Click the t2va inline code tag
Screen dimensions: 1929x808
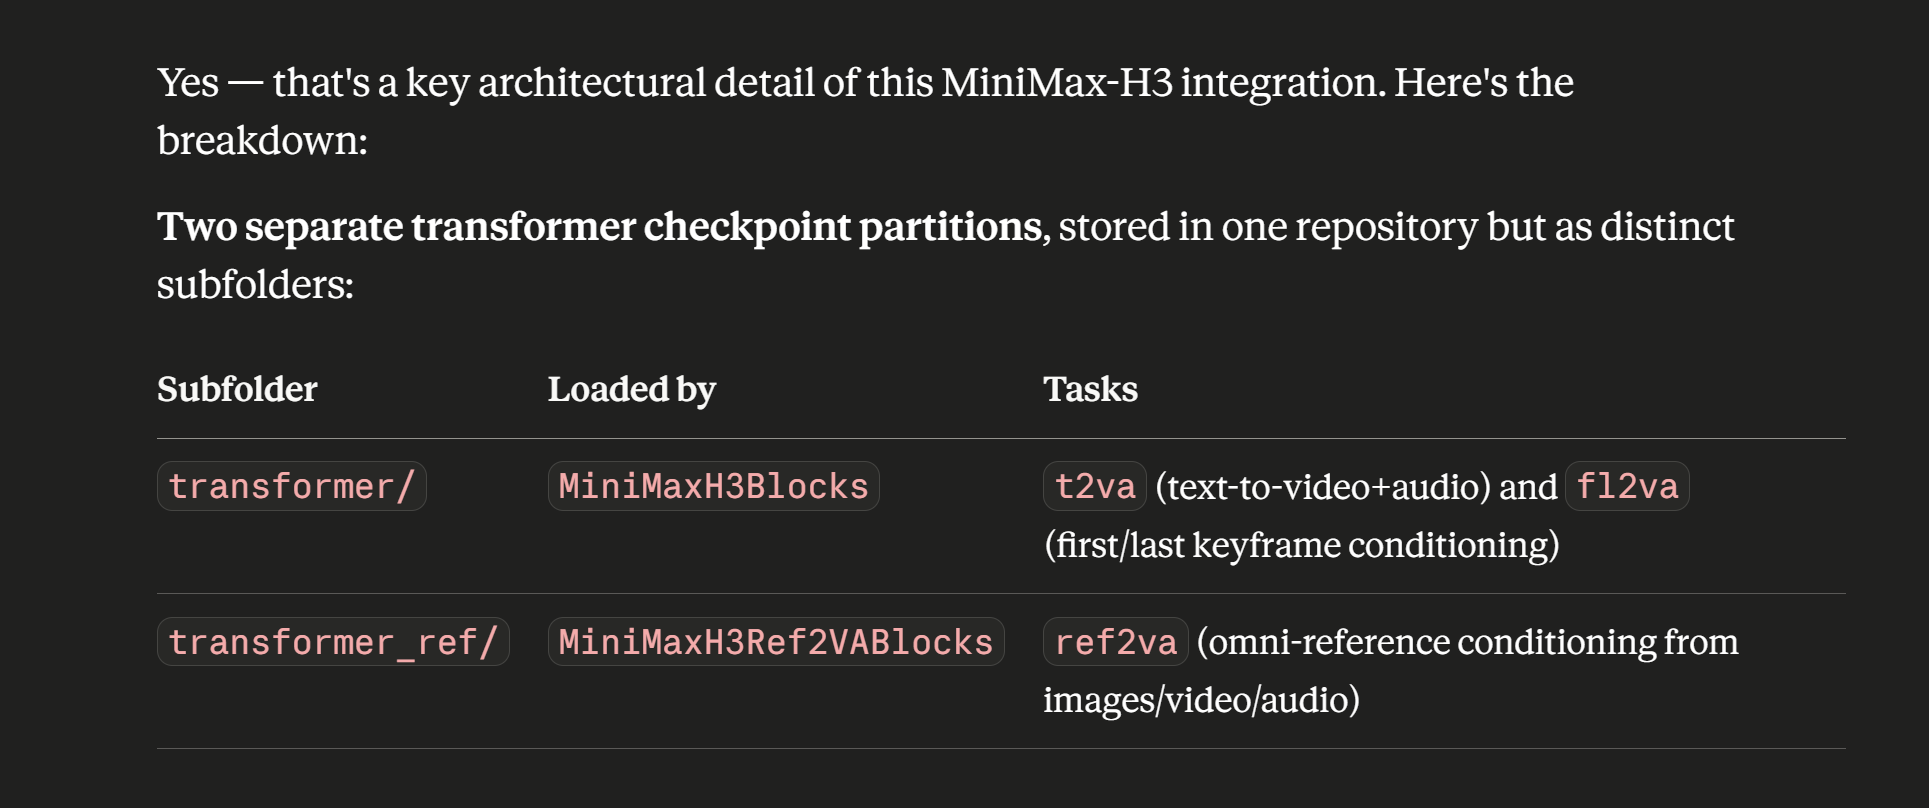pyautogui.click(x=1095, y=486)
